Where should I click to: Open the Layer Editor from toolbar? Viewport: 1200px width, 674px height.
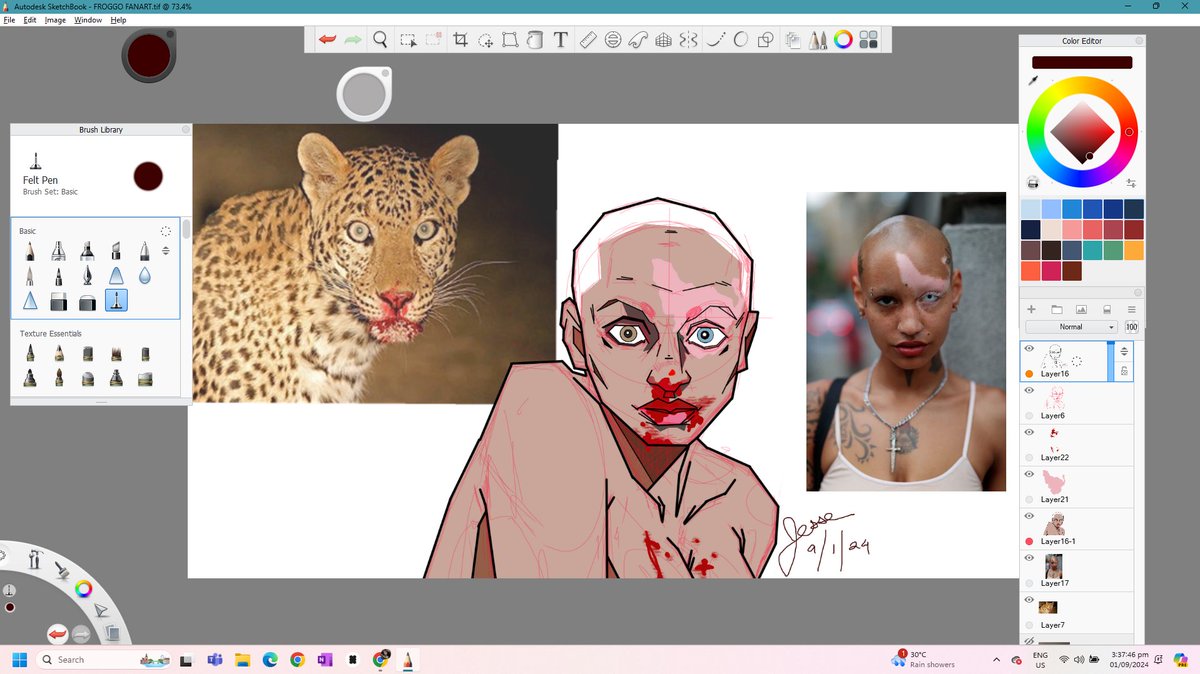[793, 40]
